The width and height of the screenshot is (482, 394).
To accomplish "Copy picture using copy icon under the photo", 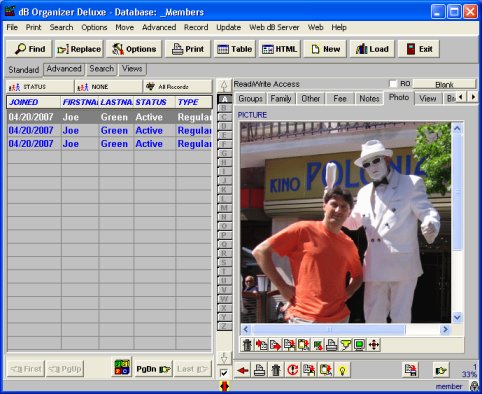I will pos(289,345).
